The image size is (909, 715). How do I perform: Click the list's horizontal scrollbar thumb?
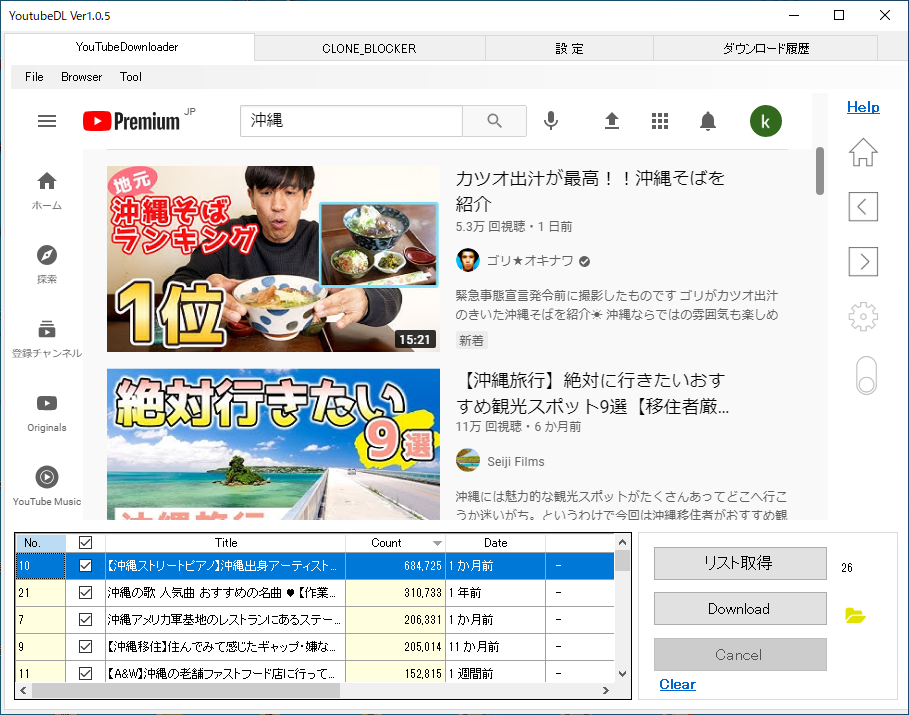click(186, 690)
